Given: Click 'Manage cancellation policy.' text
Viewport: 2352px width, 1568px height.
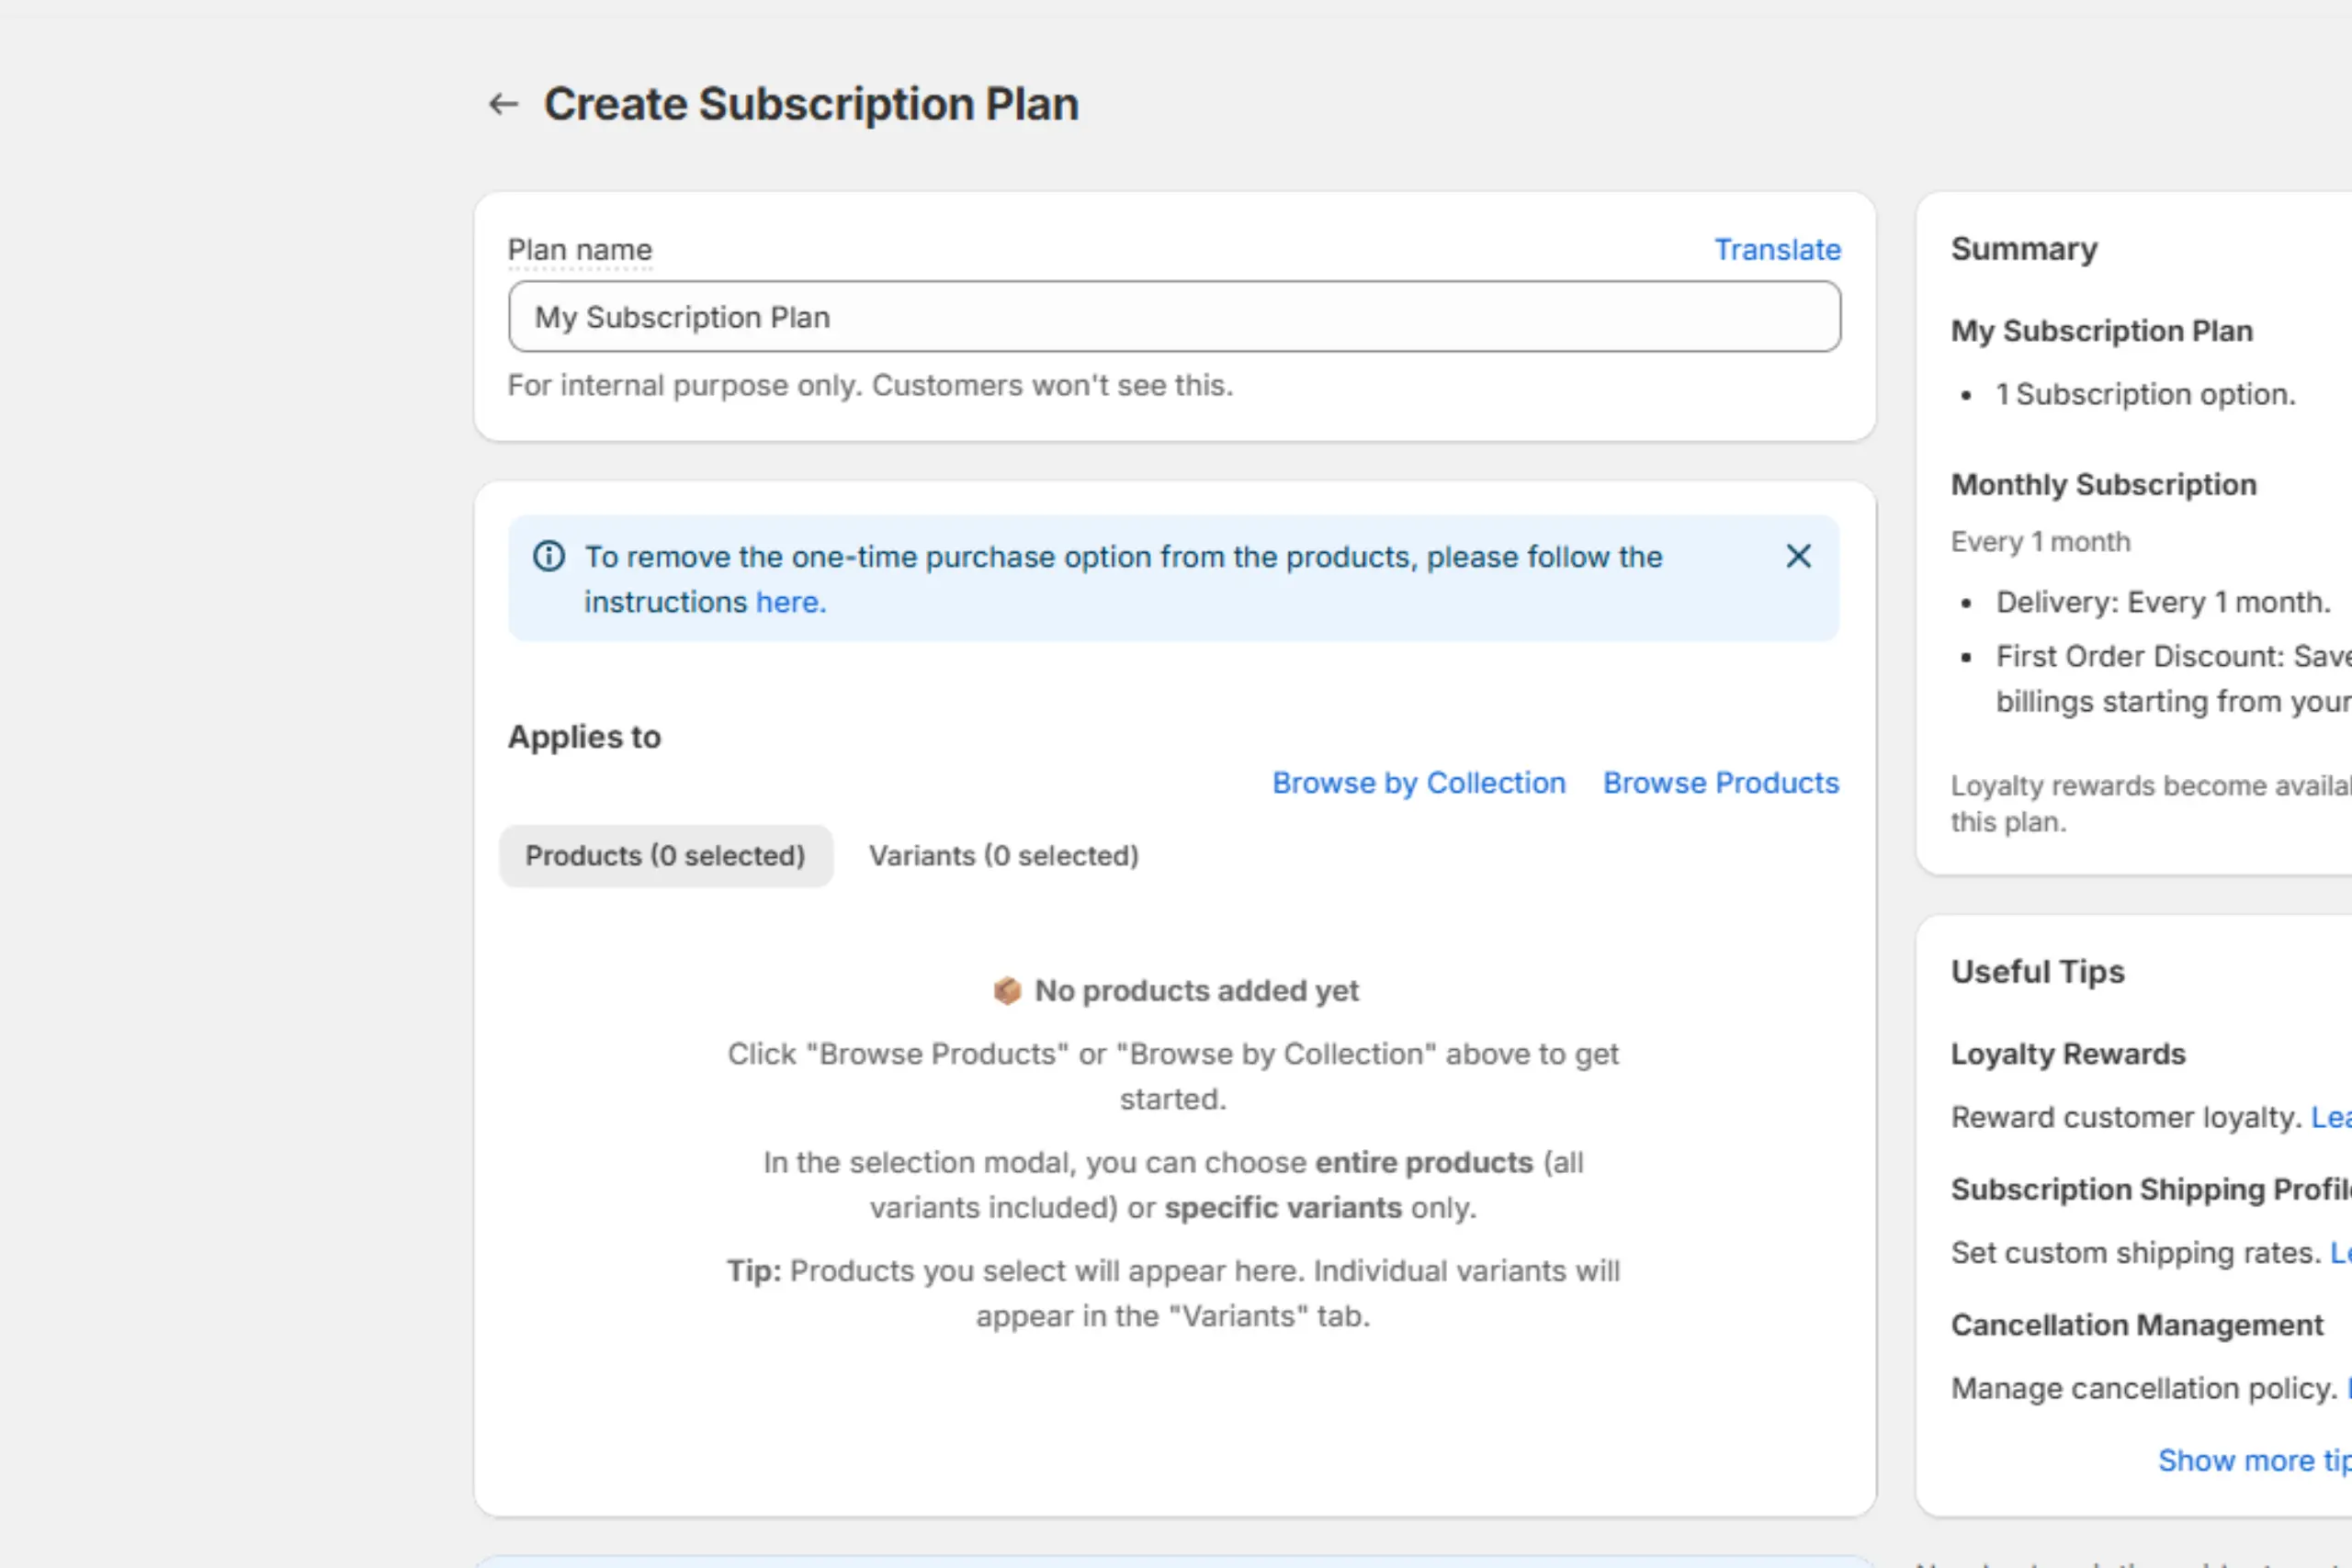Looking at the screenshot, I should [2144, 1389].
